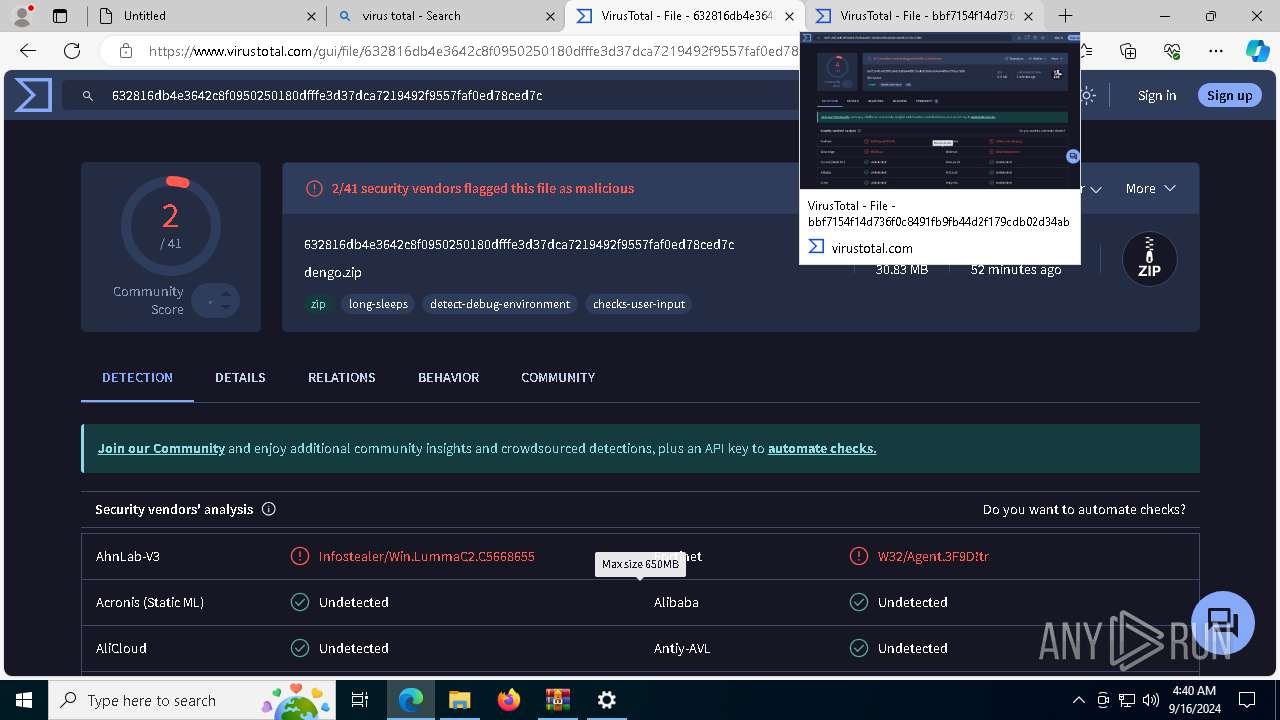Click the VirusTotal logo icon
The width and height of the screenshot is (1280, 720).
tap(33, 95)
